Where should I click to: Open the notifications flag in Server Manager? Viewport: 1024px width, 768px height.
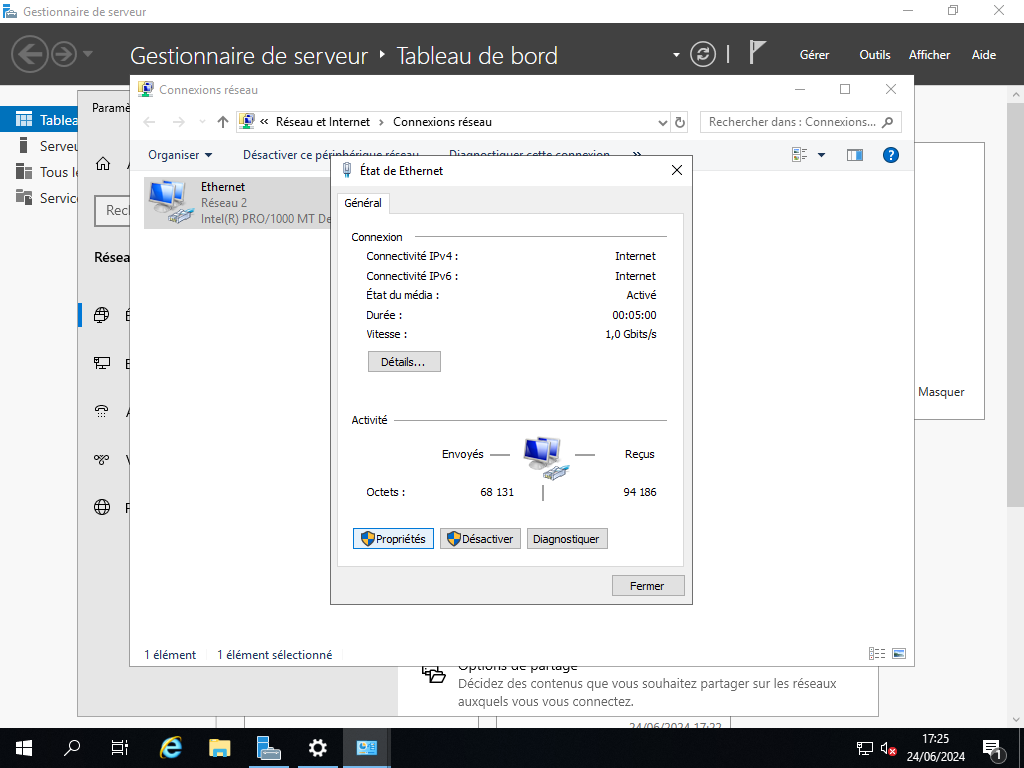coord(758,54)
